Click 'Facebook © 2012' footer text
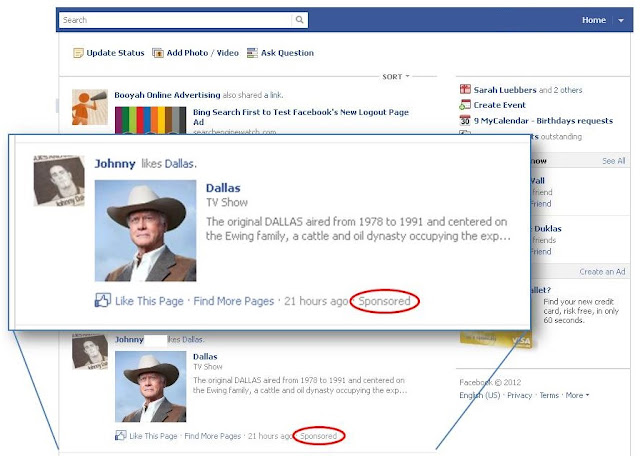The image size is (640, 456). 490,383
